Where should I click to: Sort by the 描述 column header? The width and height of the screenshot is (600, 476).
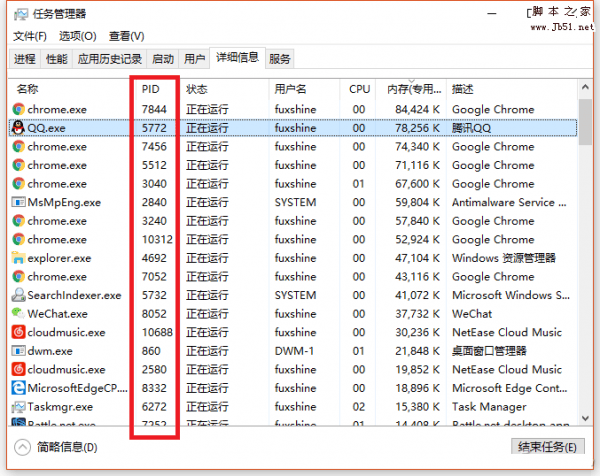(463, 89)
